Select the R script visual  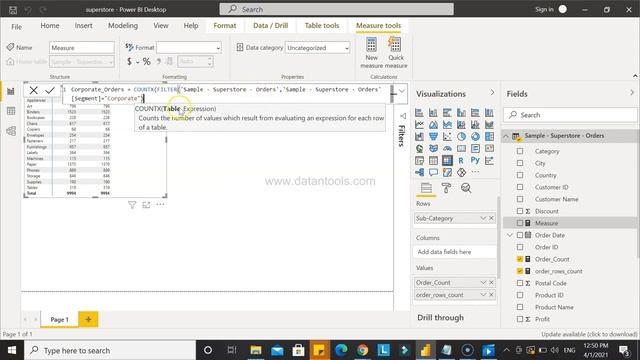pos(461,160)
